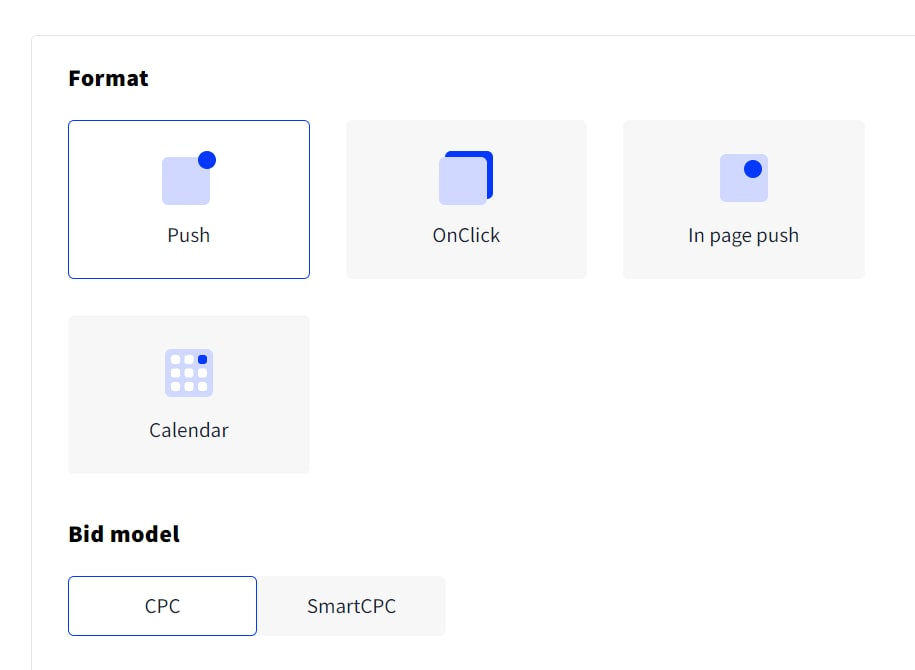
Task: Click the "Push" text label
Action: (x=189, y=236)
